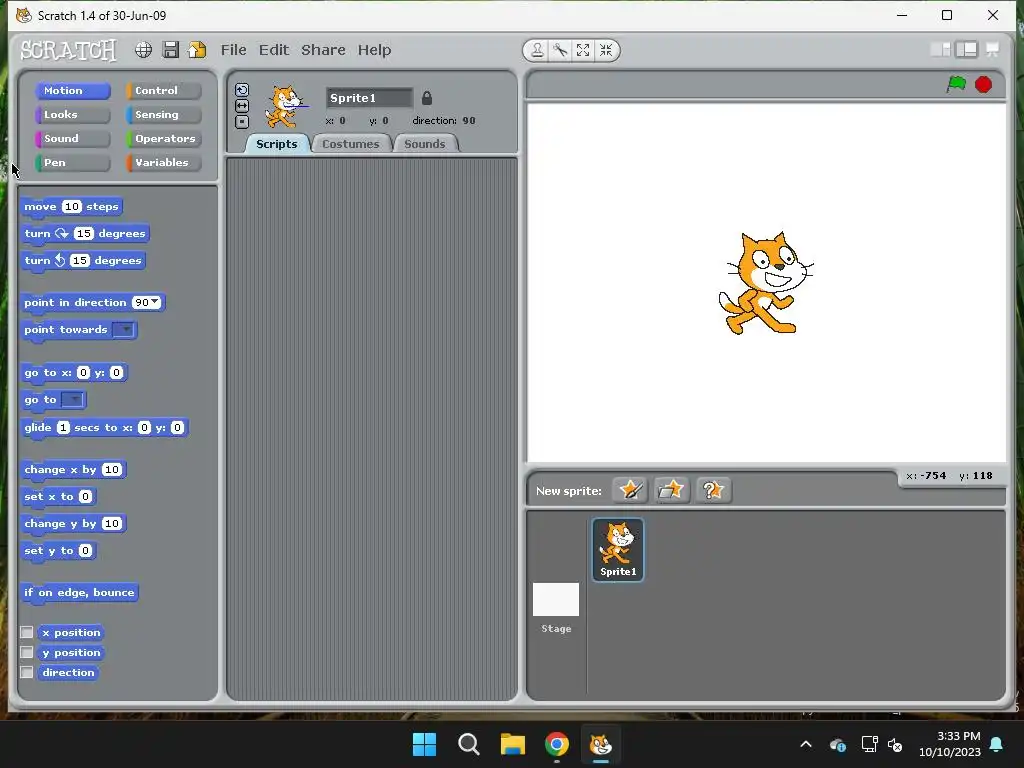Switch to small stage view mode
The image size is (1024, 768).
pos(940,50)
